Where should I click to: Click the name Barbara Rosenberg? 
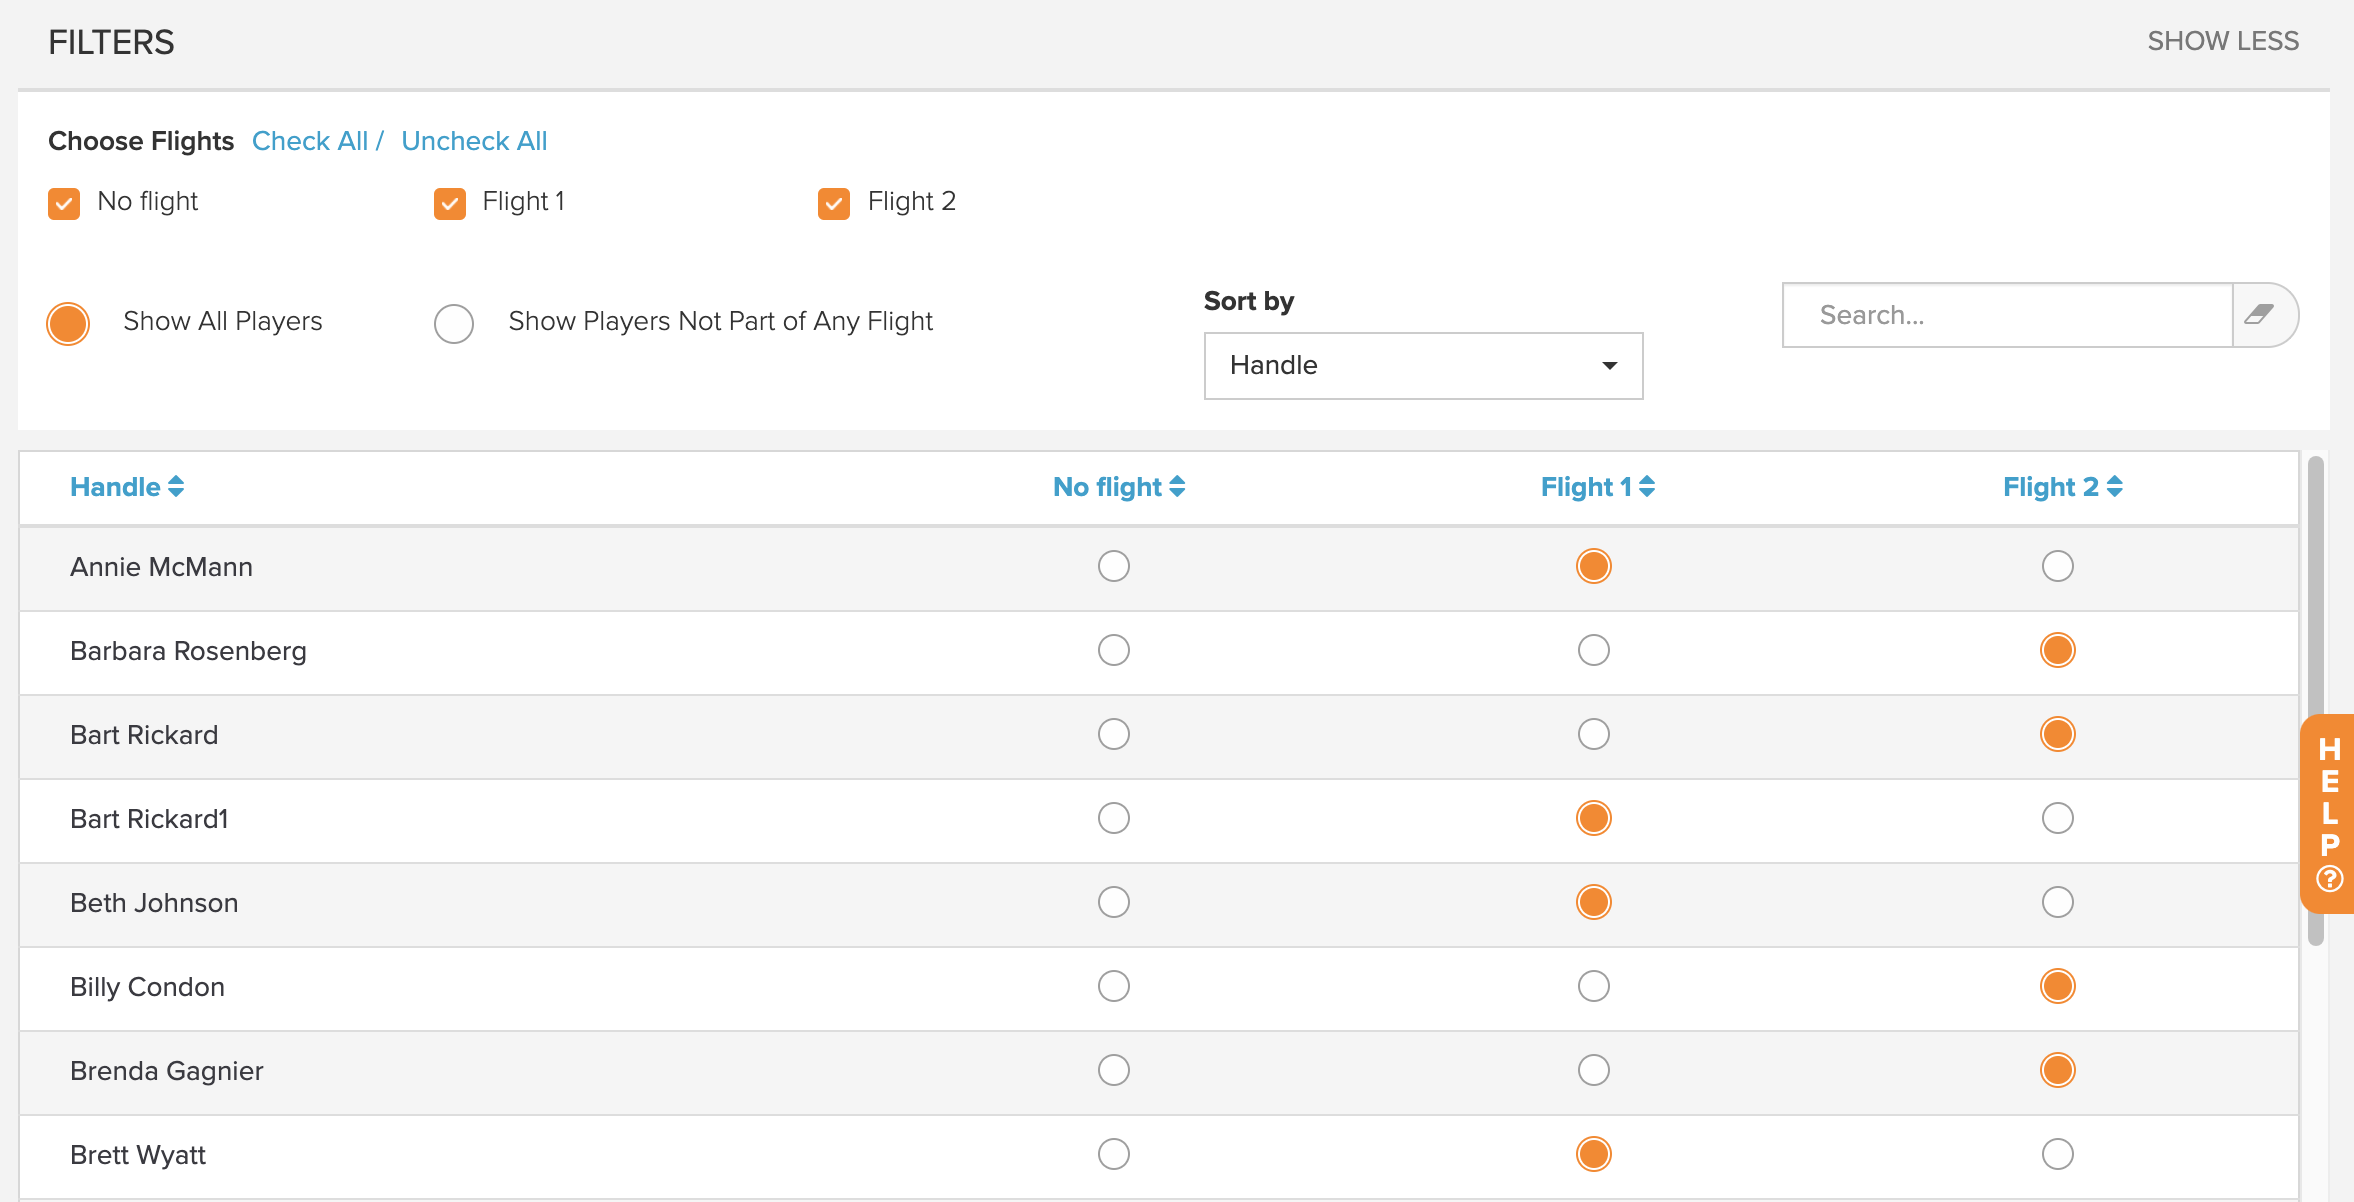point(188,651)
